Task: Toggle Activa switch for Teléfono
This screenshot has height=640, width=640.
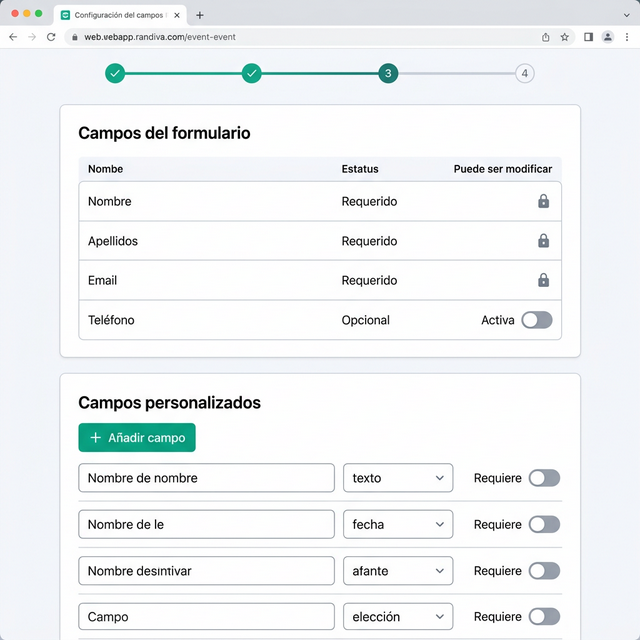Action: point(537,320)
